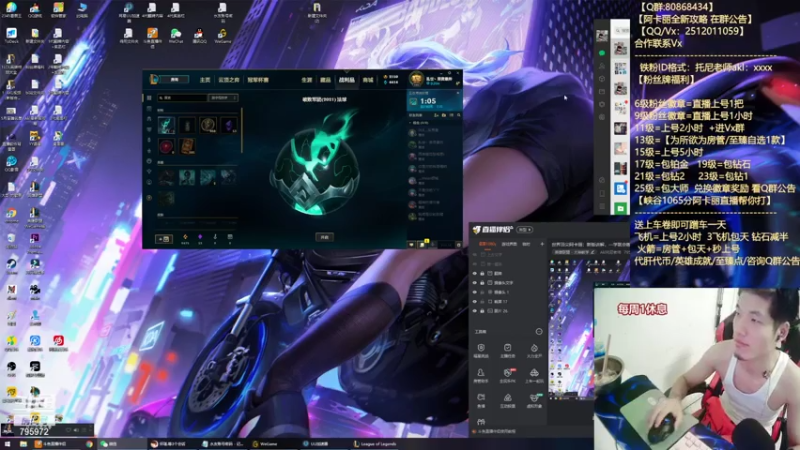Toggle visibility of the layer above 摄像头文字
Image resolution: width=800 pixels, height=450 pixels.
click(474, 273)
